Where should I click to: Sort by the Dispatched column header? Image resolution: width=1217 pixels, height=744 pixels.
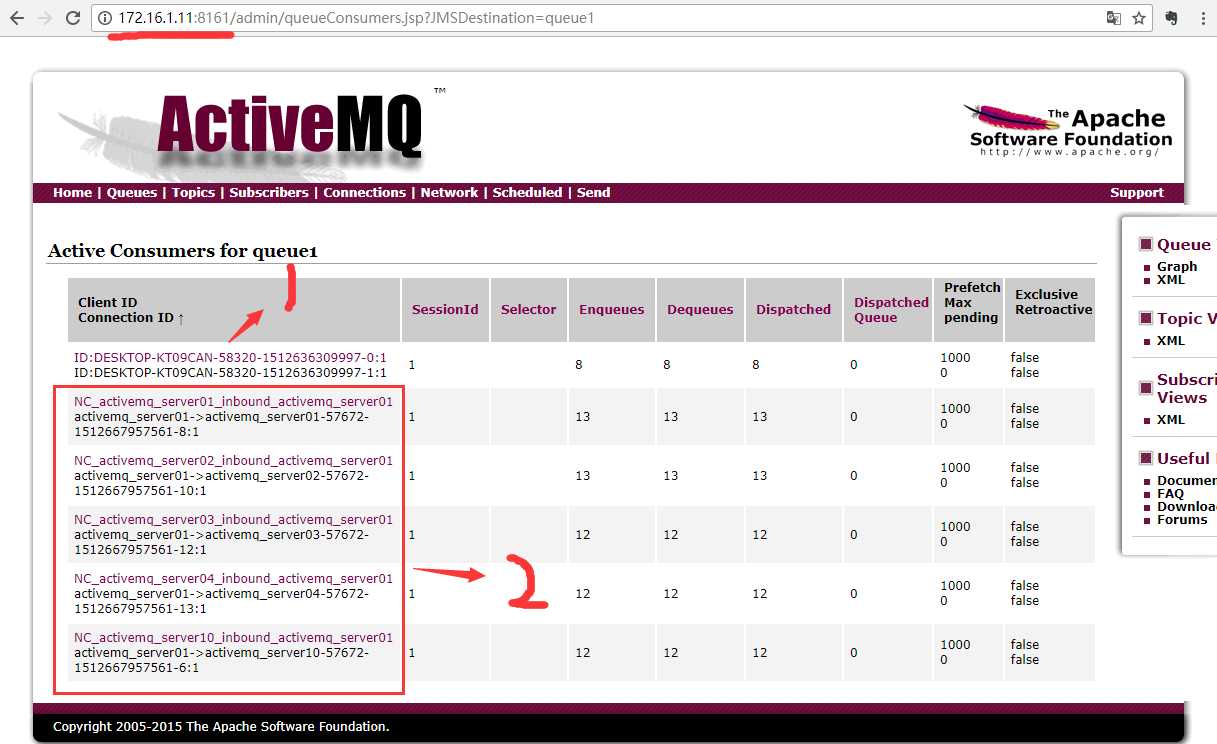pos(793,310)
